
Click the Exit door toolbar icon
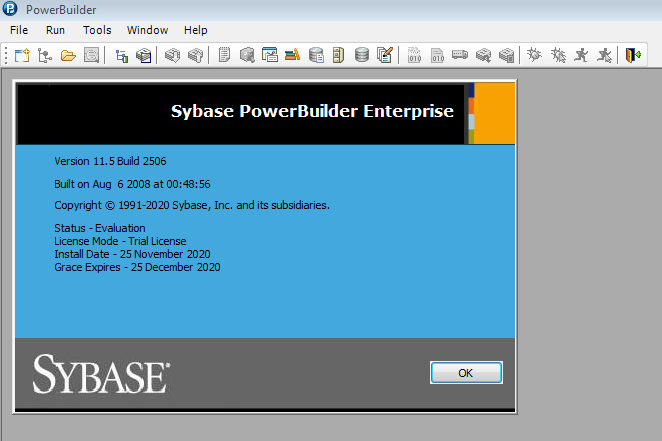tap(633, 55)
